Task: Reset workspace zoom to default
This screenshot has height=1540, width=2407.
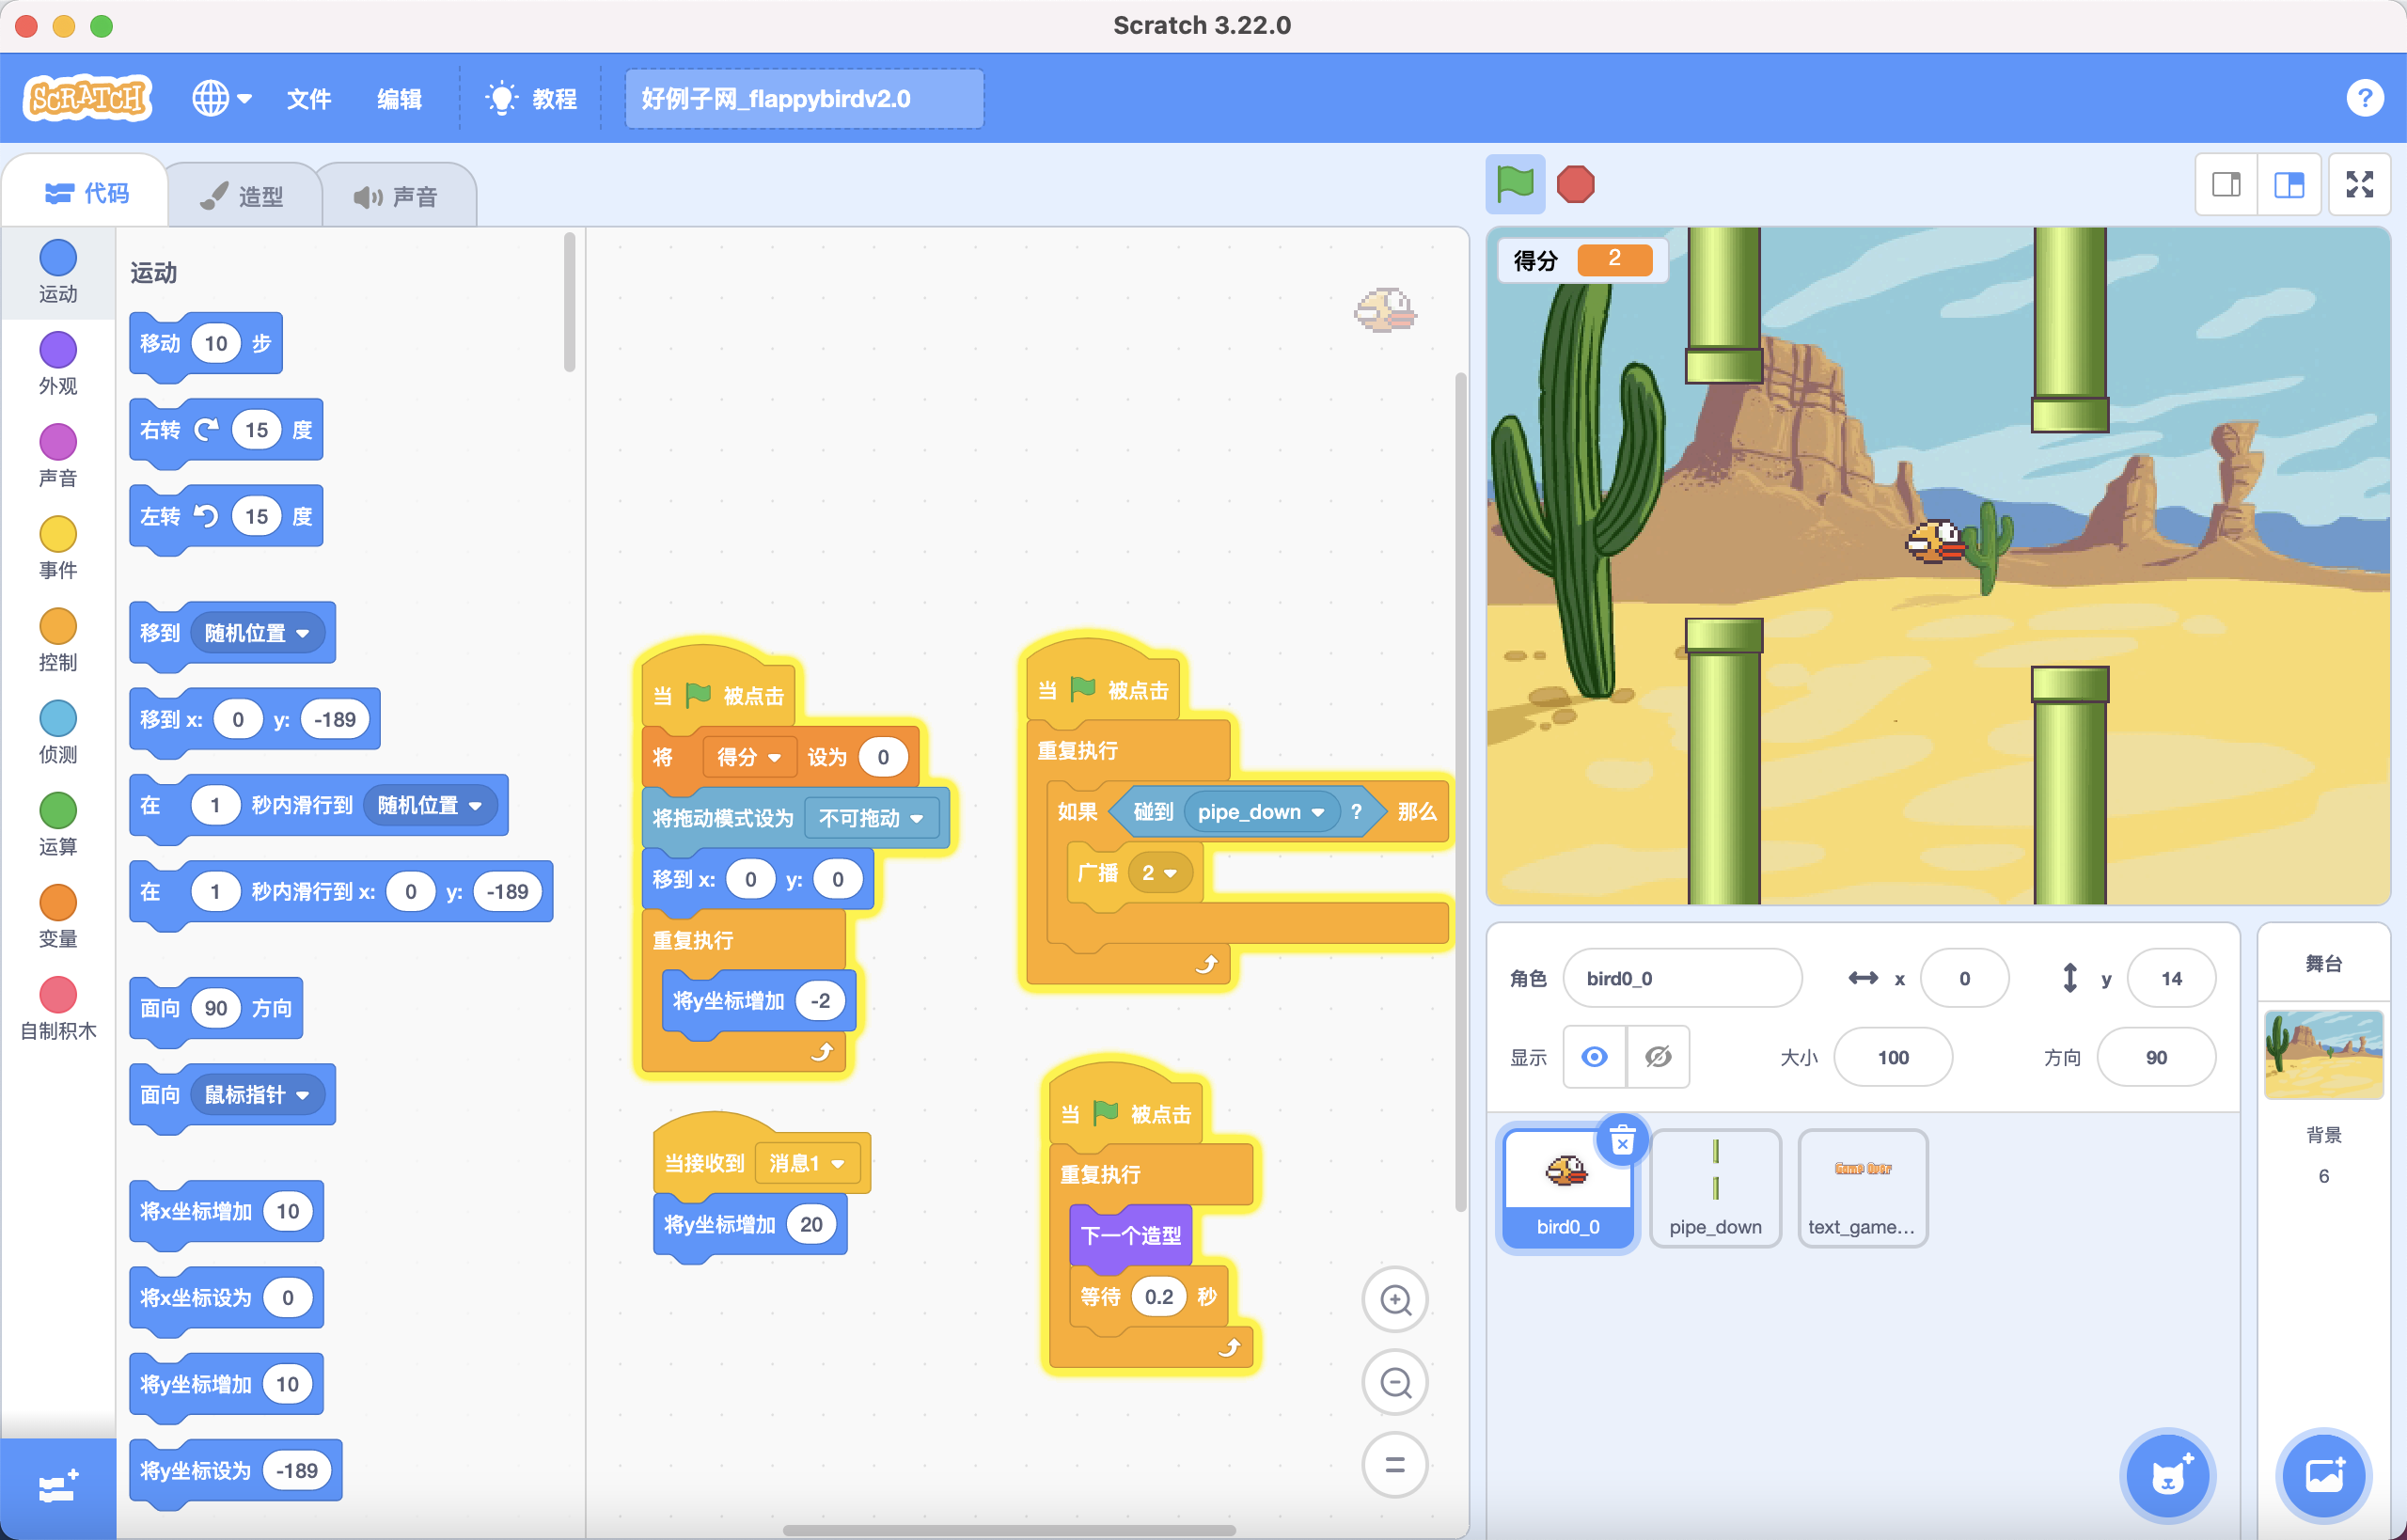Action: 1395,1465
